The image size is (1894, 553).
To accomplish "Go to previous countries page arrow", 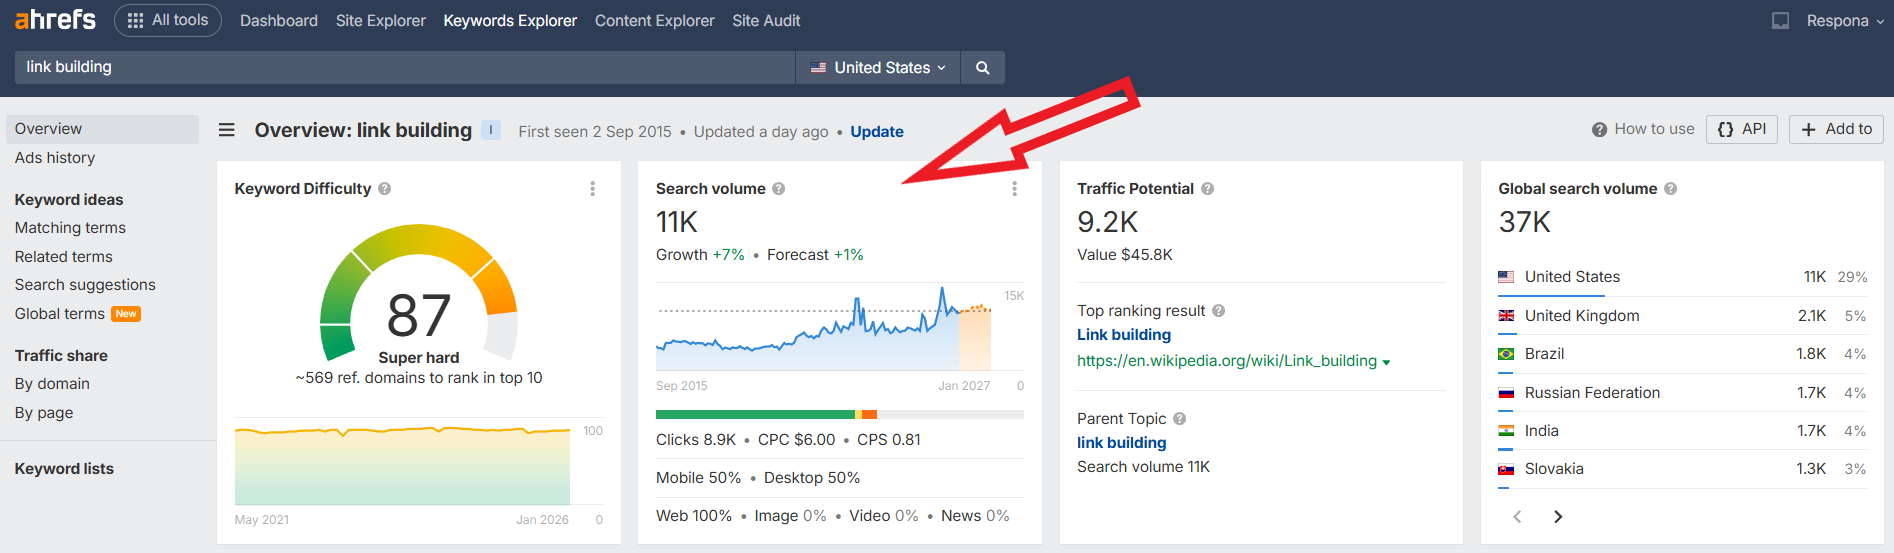I will point(1517,517).
